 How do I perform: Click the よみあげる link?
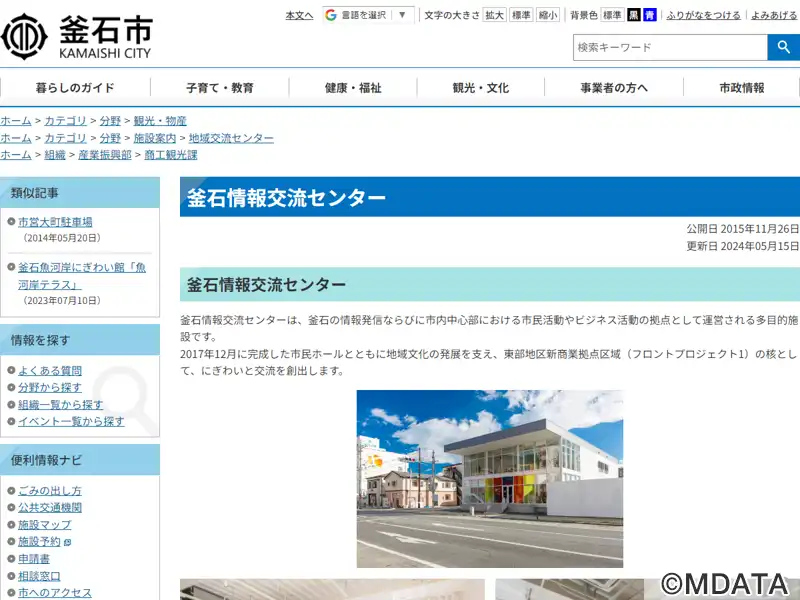pyautogui.click(x=773, y=15)
